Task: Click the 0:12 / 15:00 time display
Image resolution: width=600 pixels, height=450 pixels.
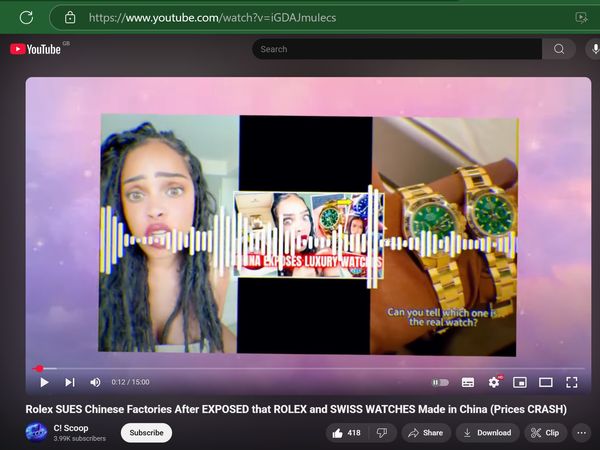Action: (x=130, y=382)
